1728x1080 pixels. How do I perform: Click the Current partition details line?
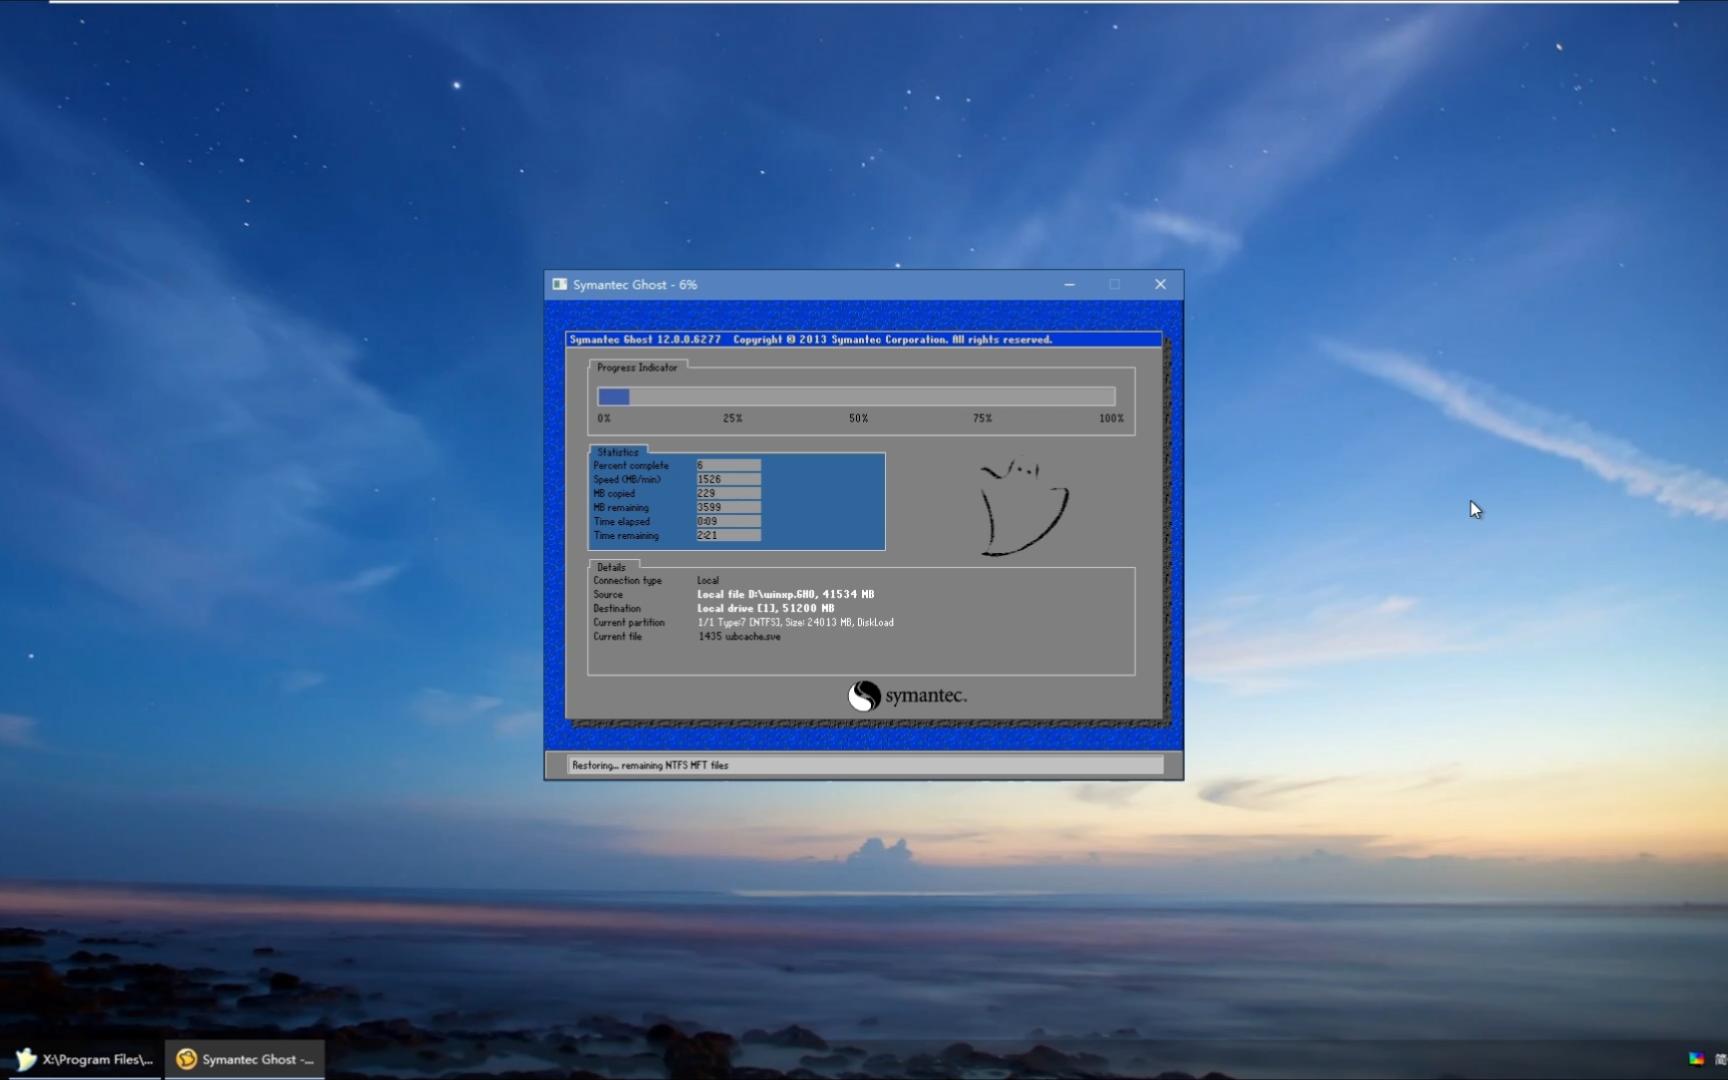(x=795, y=622)
